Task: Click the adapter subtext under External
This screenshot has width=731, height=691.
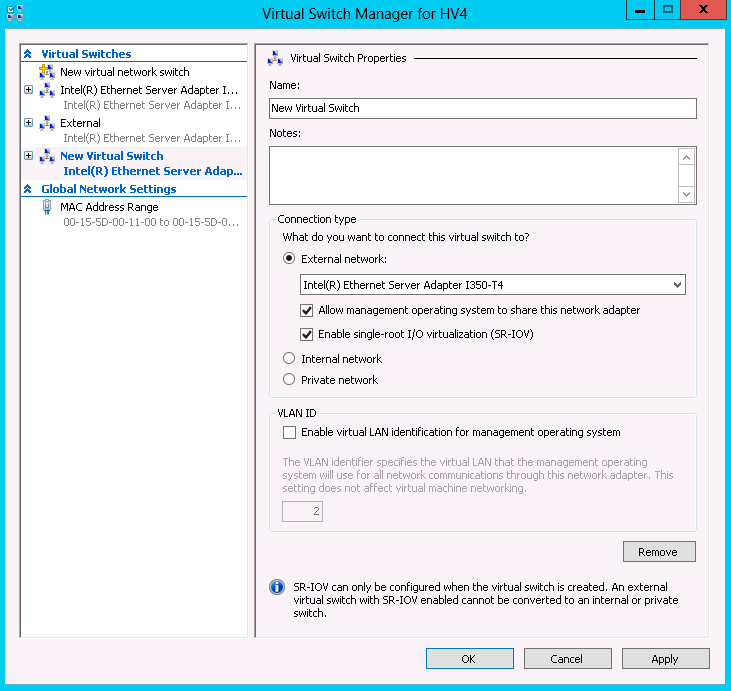Action: [152, 138]
